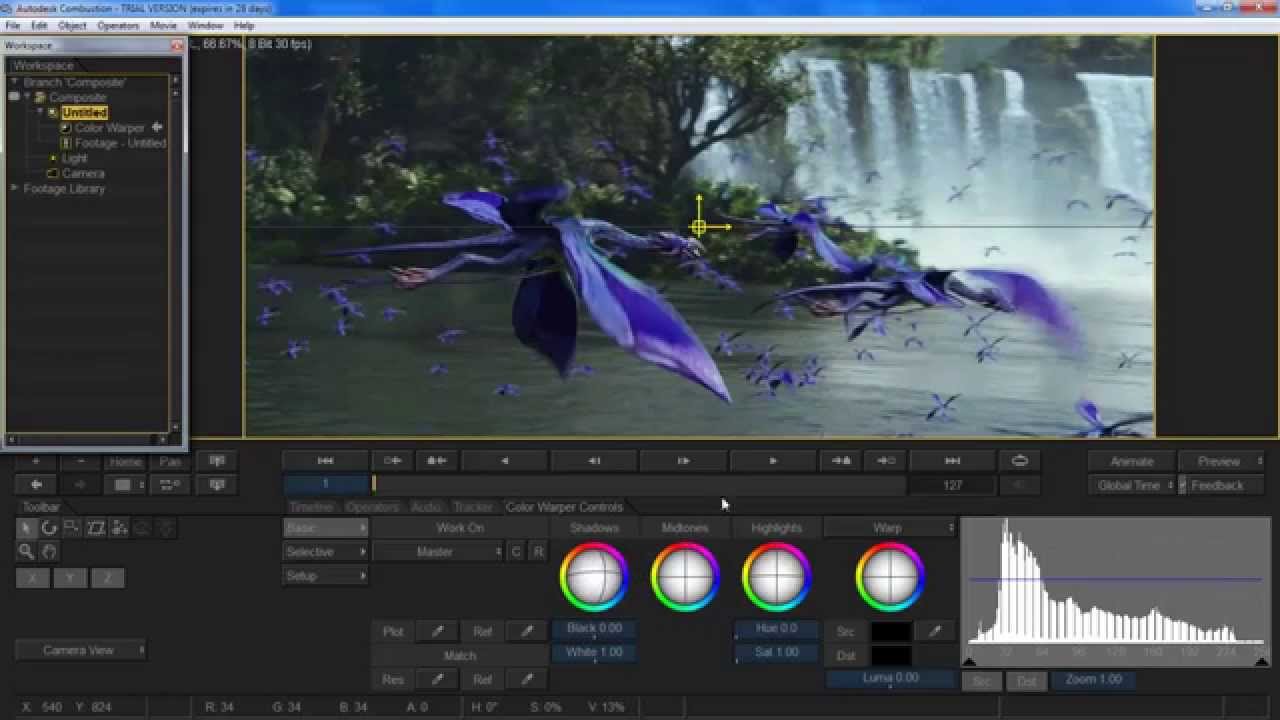Toggle the Src histogram button
This screenshot has height=720, width=1280.
pos(982,681)
